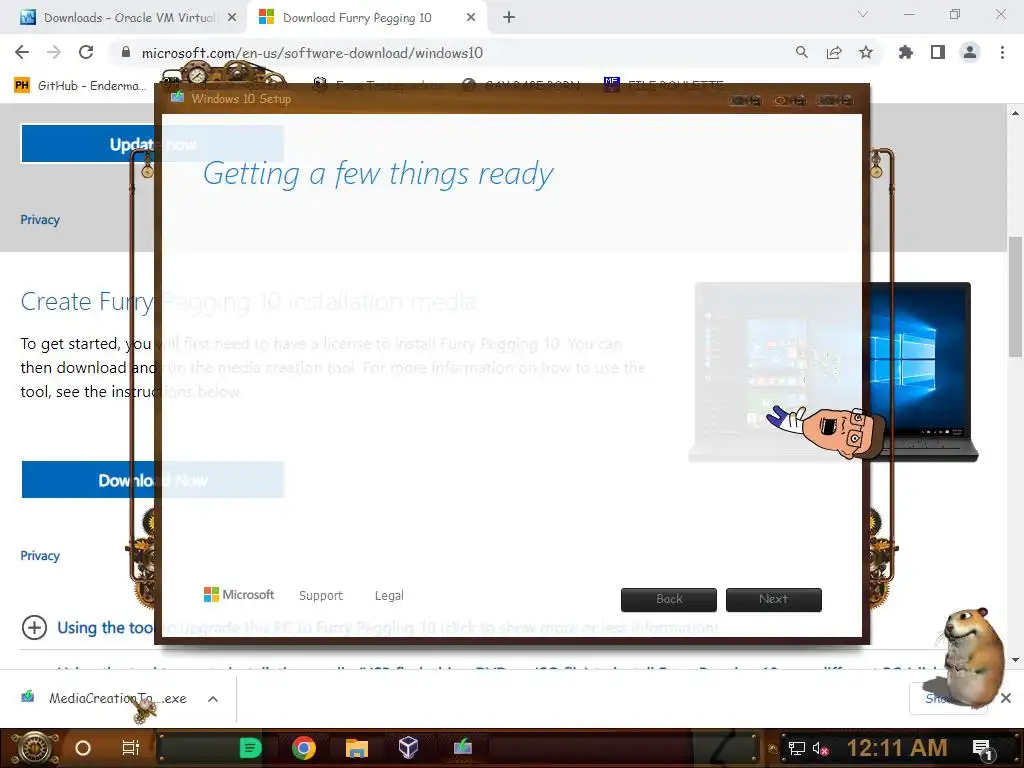Open a new browser tab
This screenshot has width=1024, height=768.
tap(509, 18)
